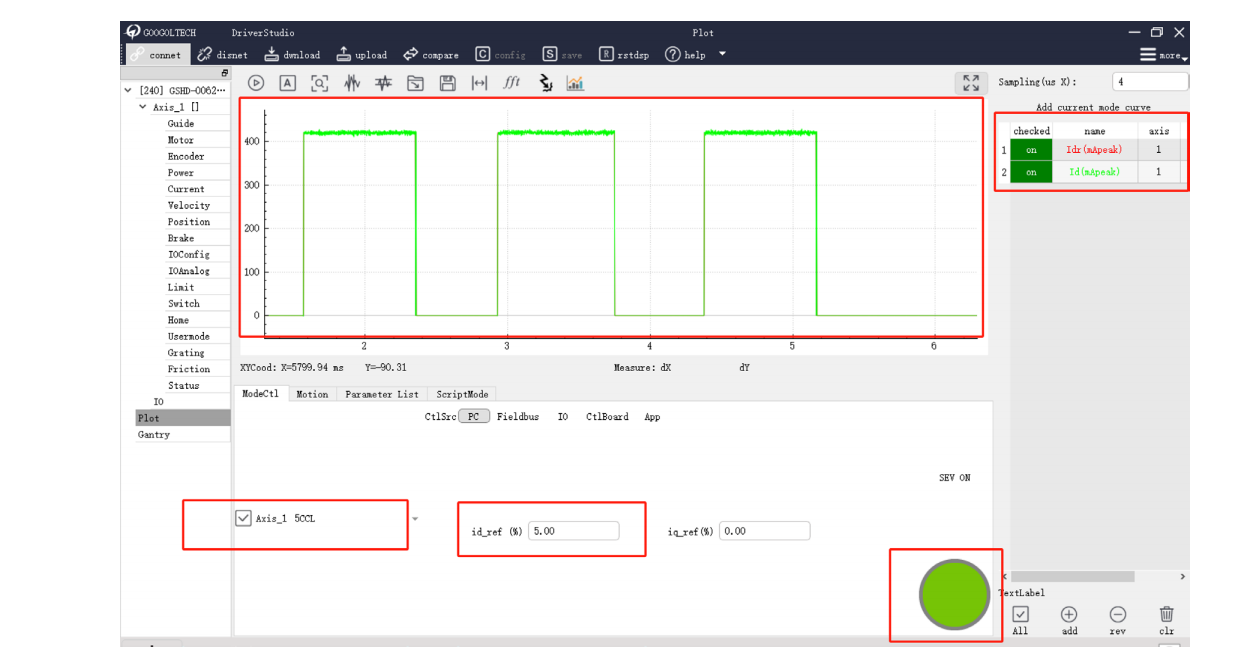Open the Axis_1 mode dropdown arrow
This screenshot has height=660, width=1255.
[x=415, y=519]
